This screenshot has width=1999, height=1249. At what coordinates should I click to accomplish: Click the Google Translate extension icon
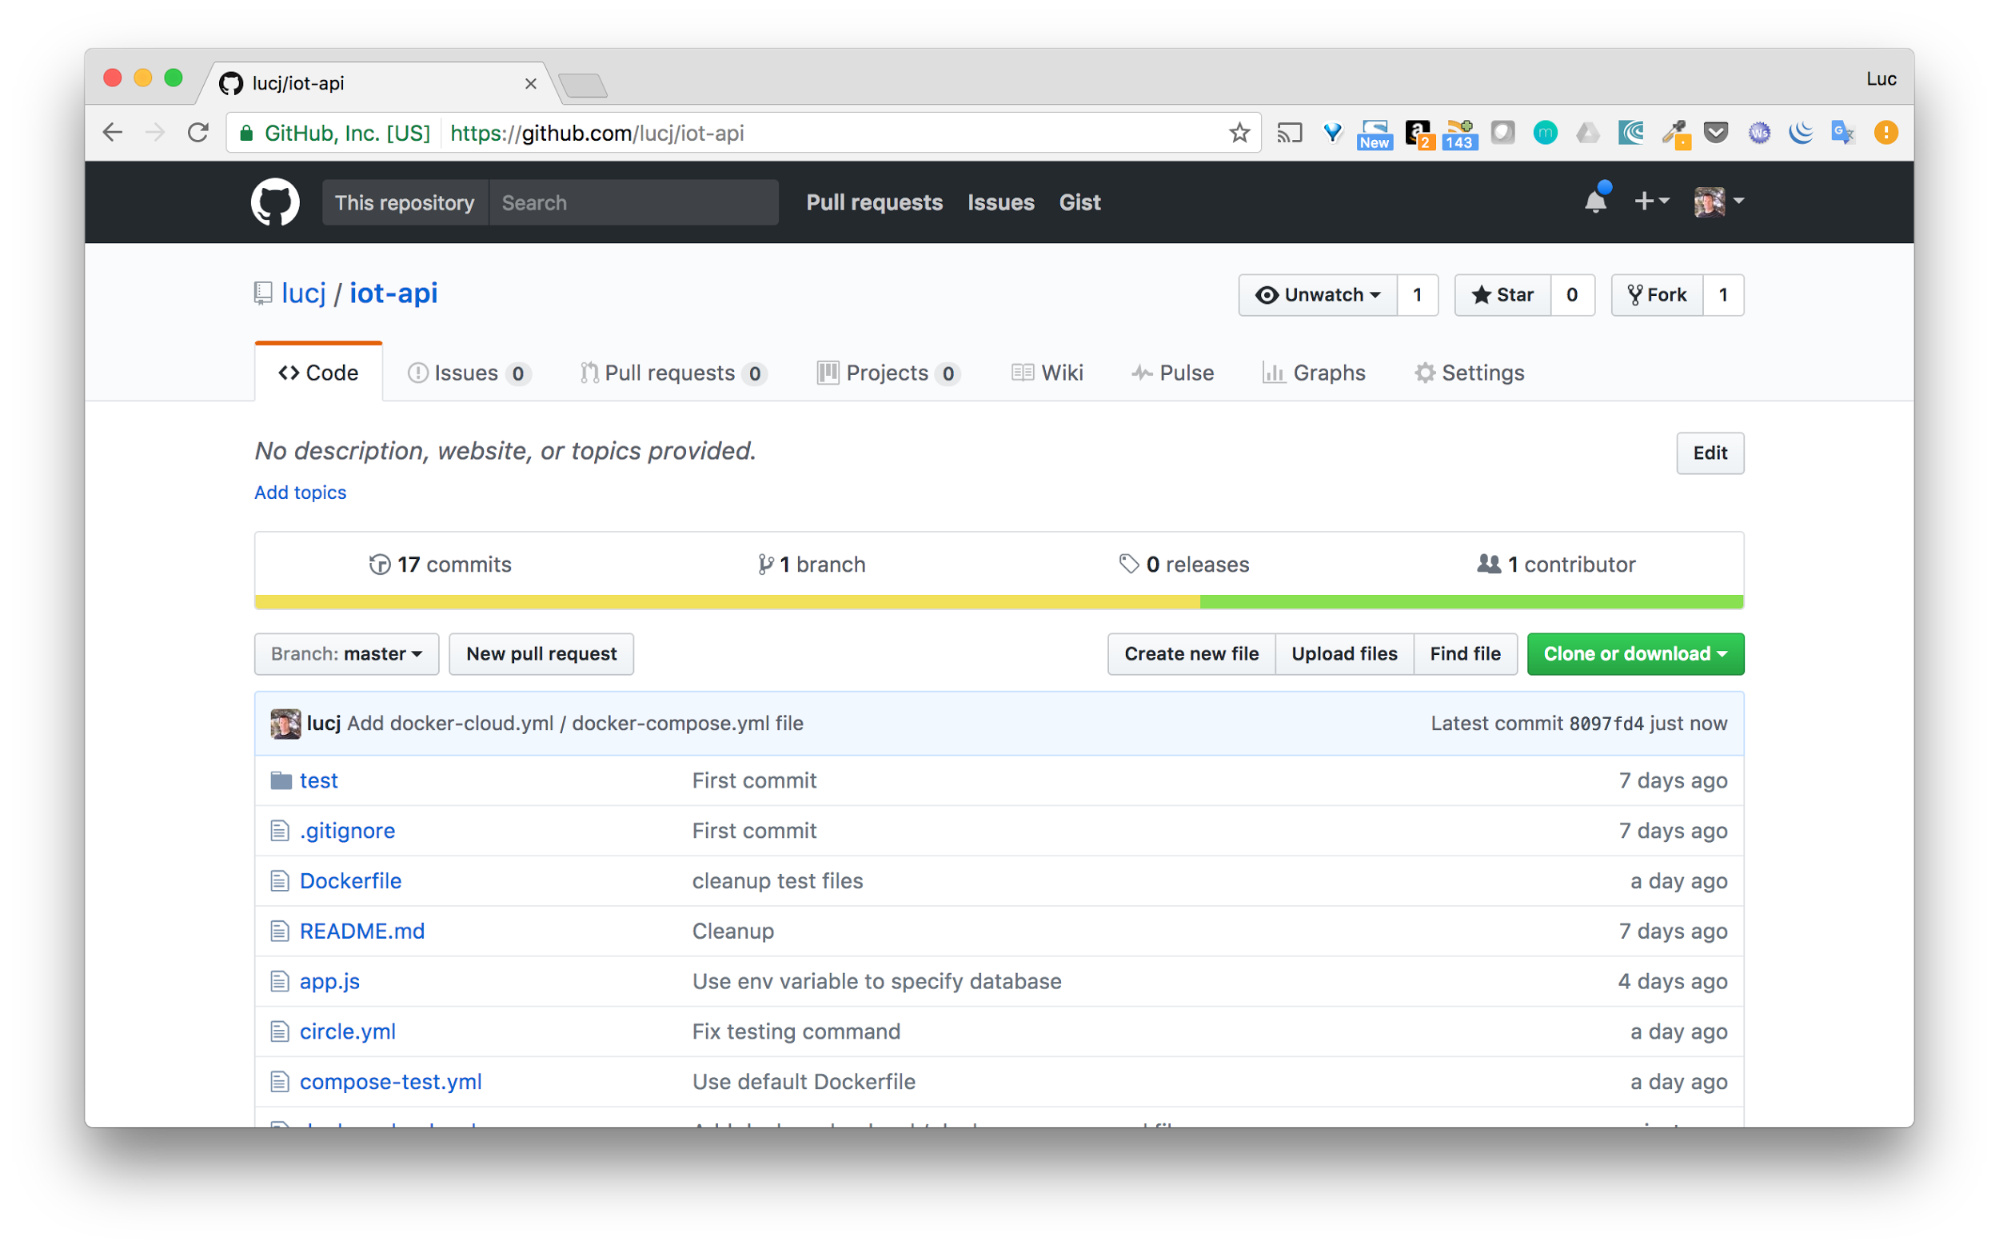point(1843,132)
